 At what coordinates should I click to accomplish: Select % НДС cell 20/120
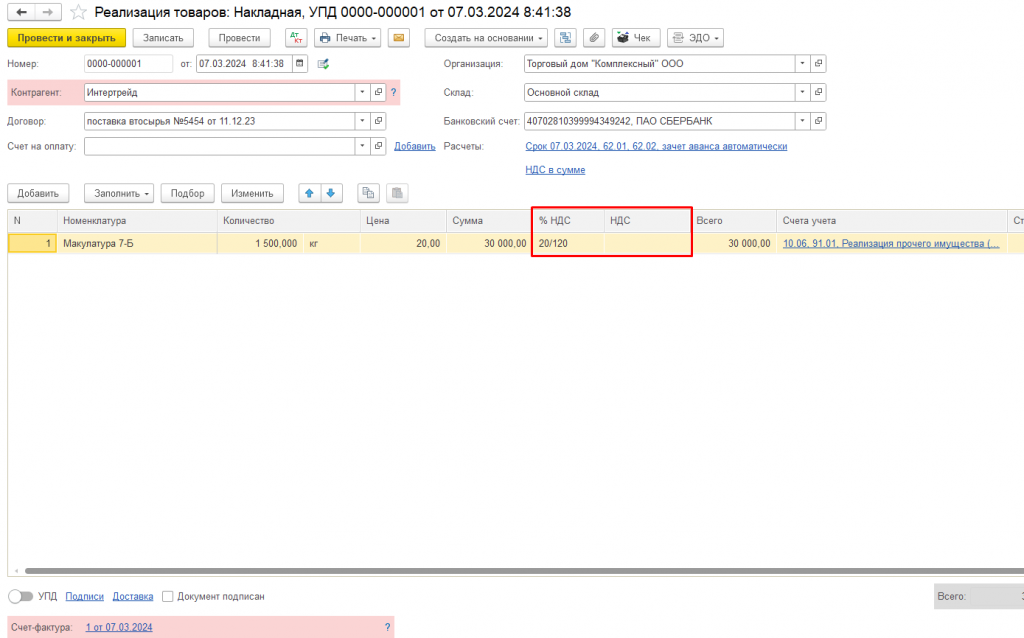(568, 244)
